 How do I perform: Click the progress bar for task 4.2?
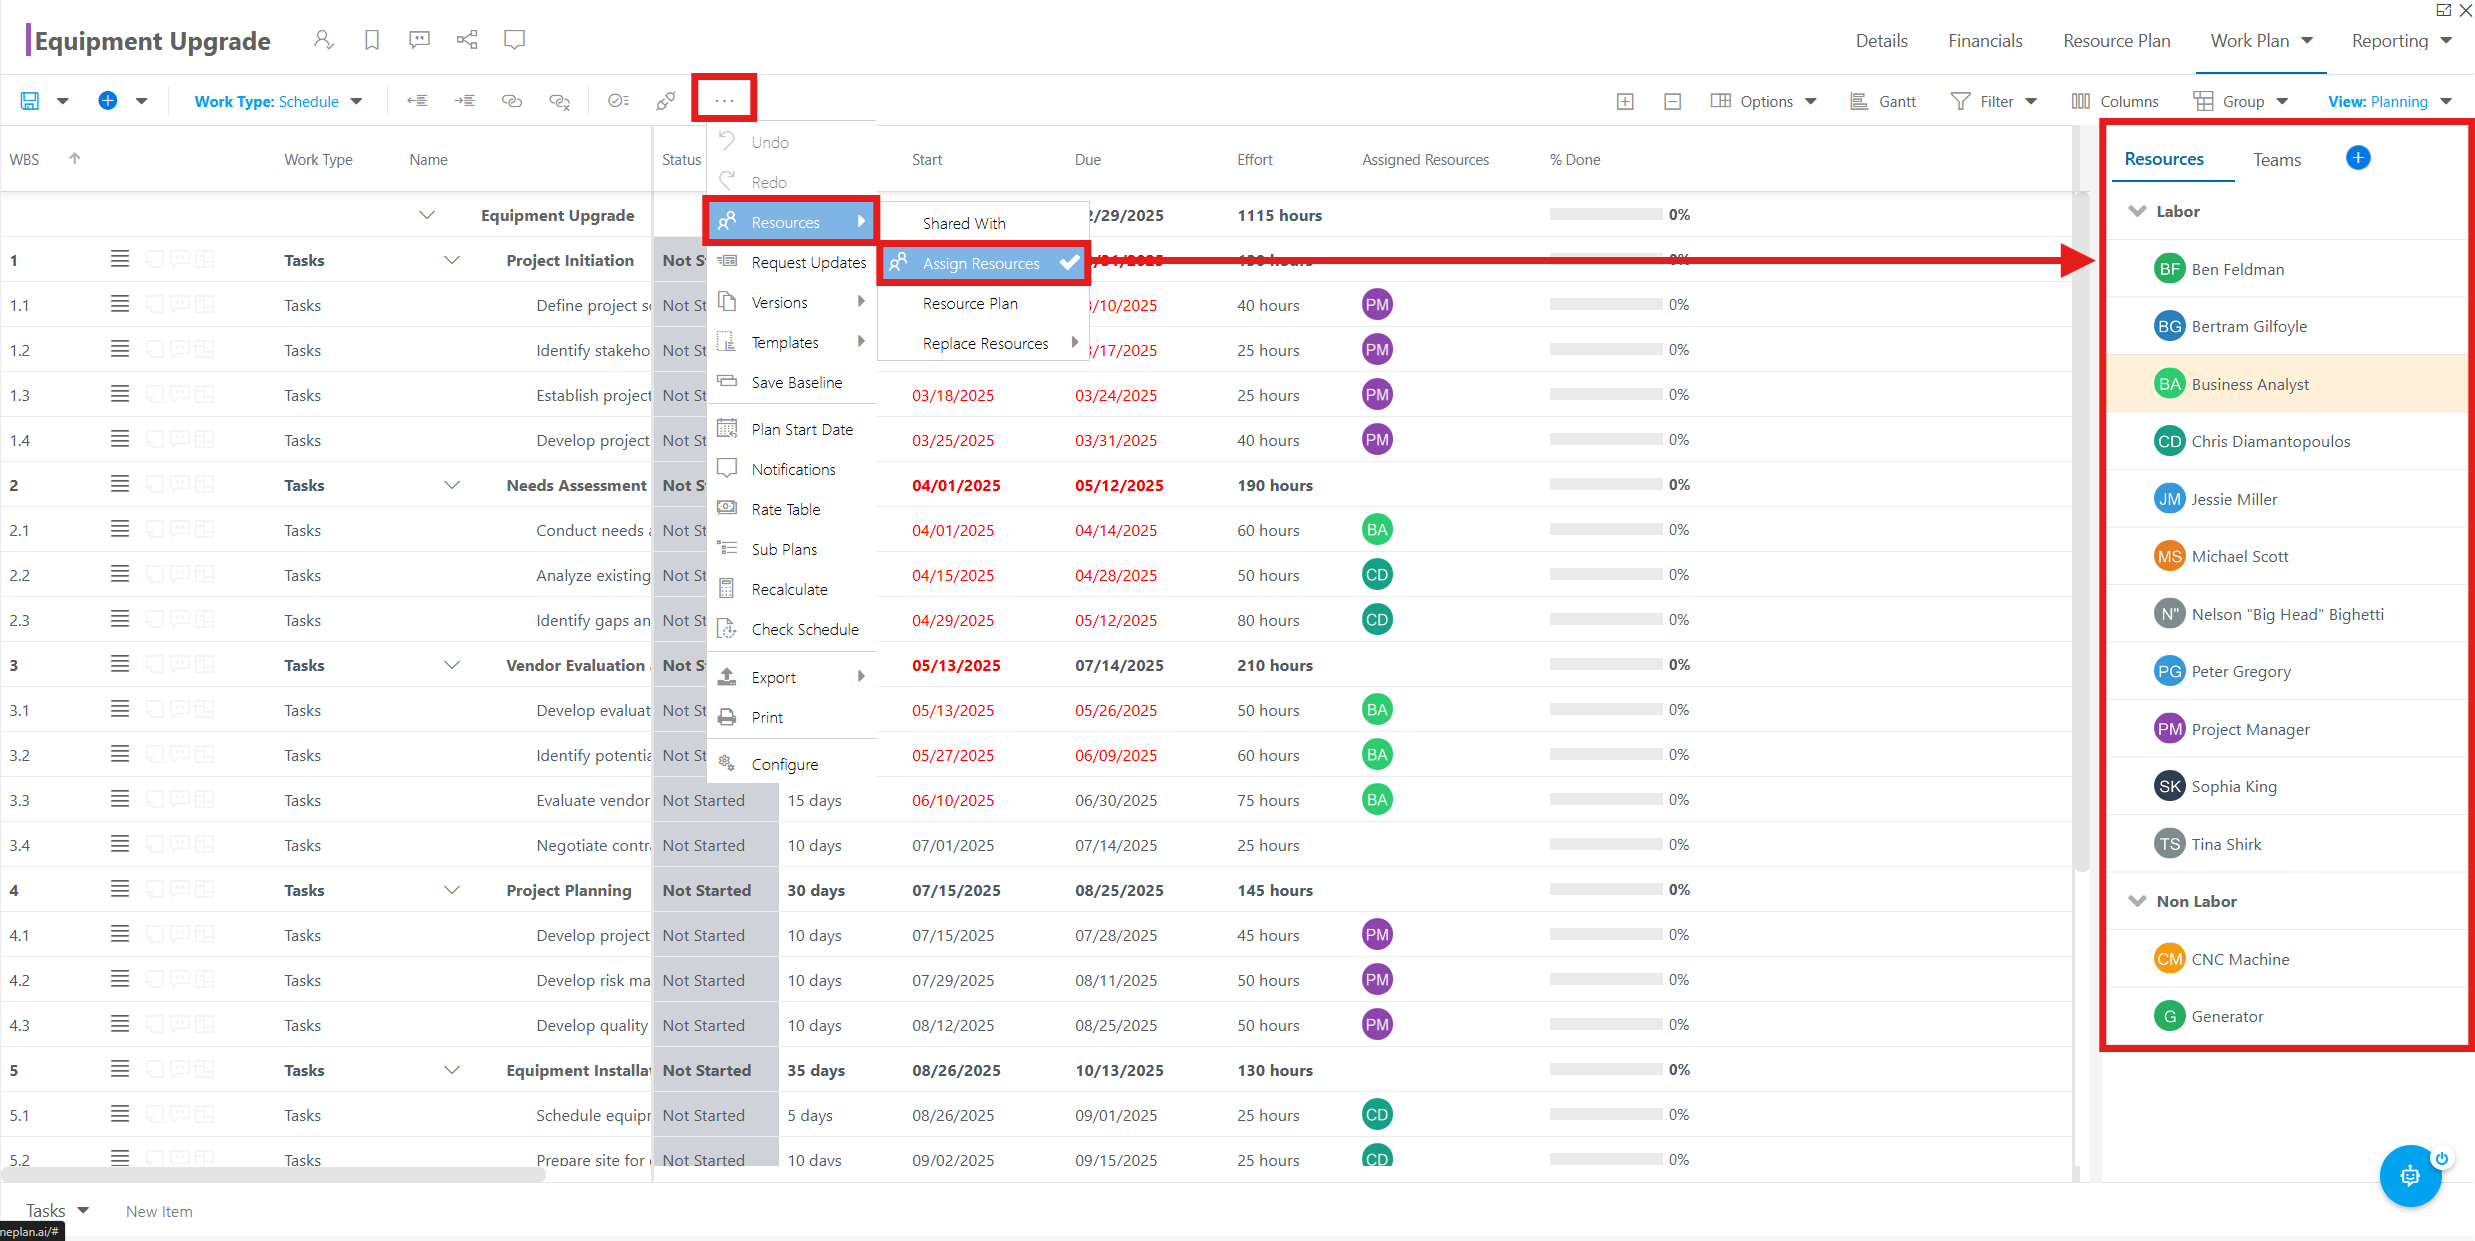pos(1605,980)
